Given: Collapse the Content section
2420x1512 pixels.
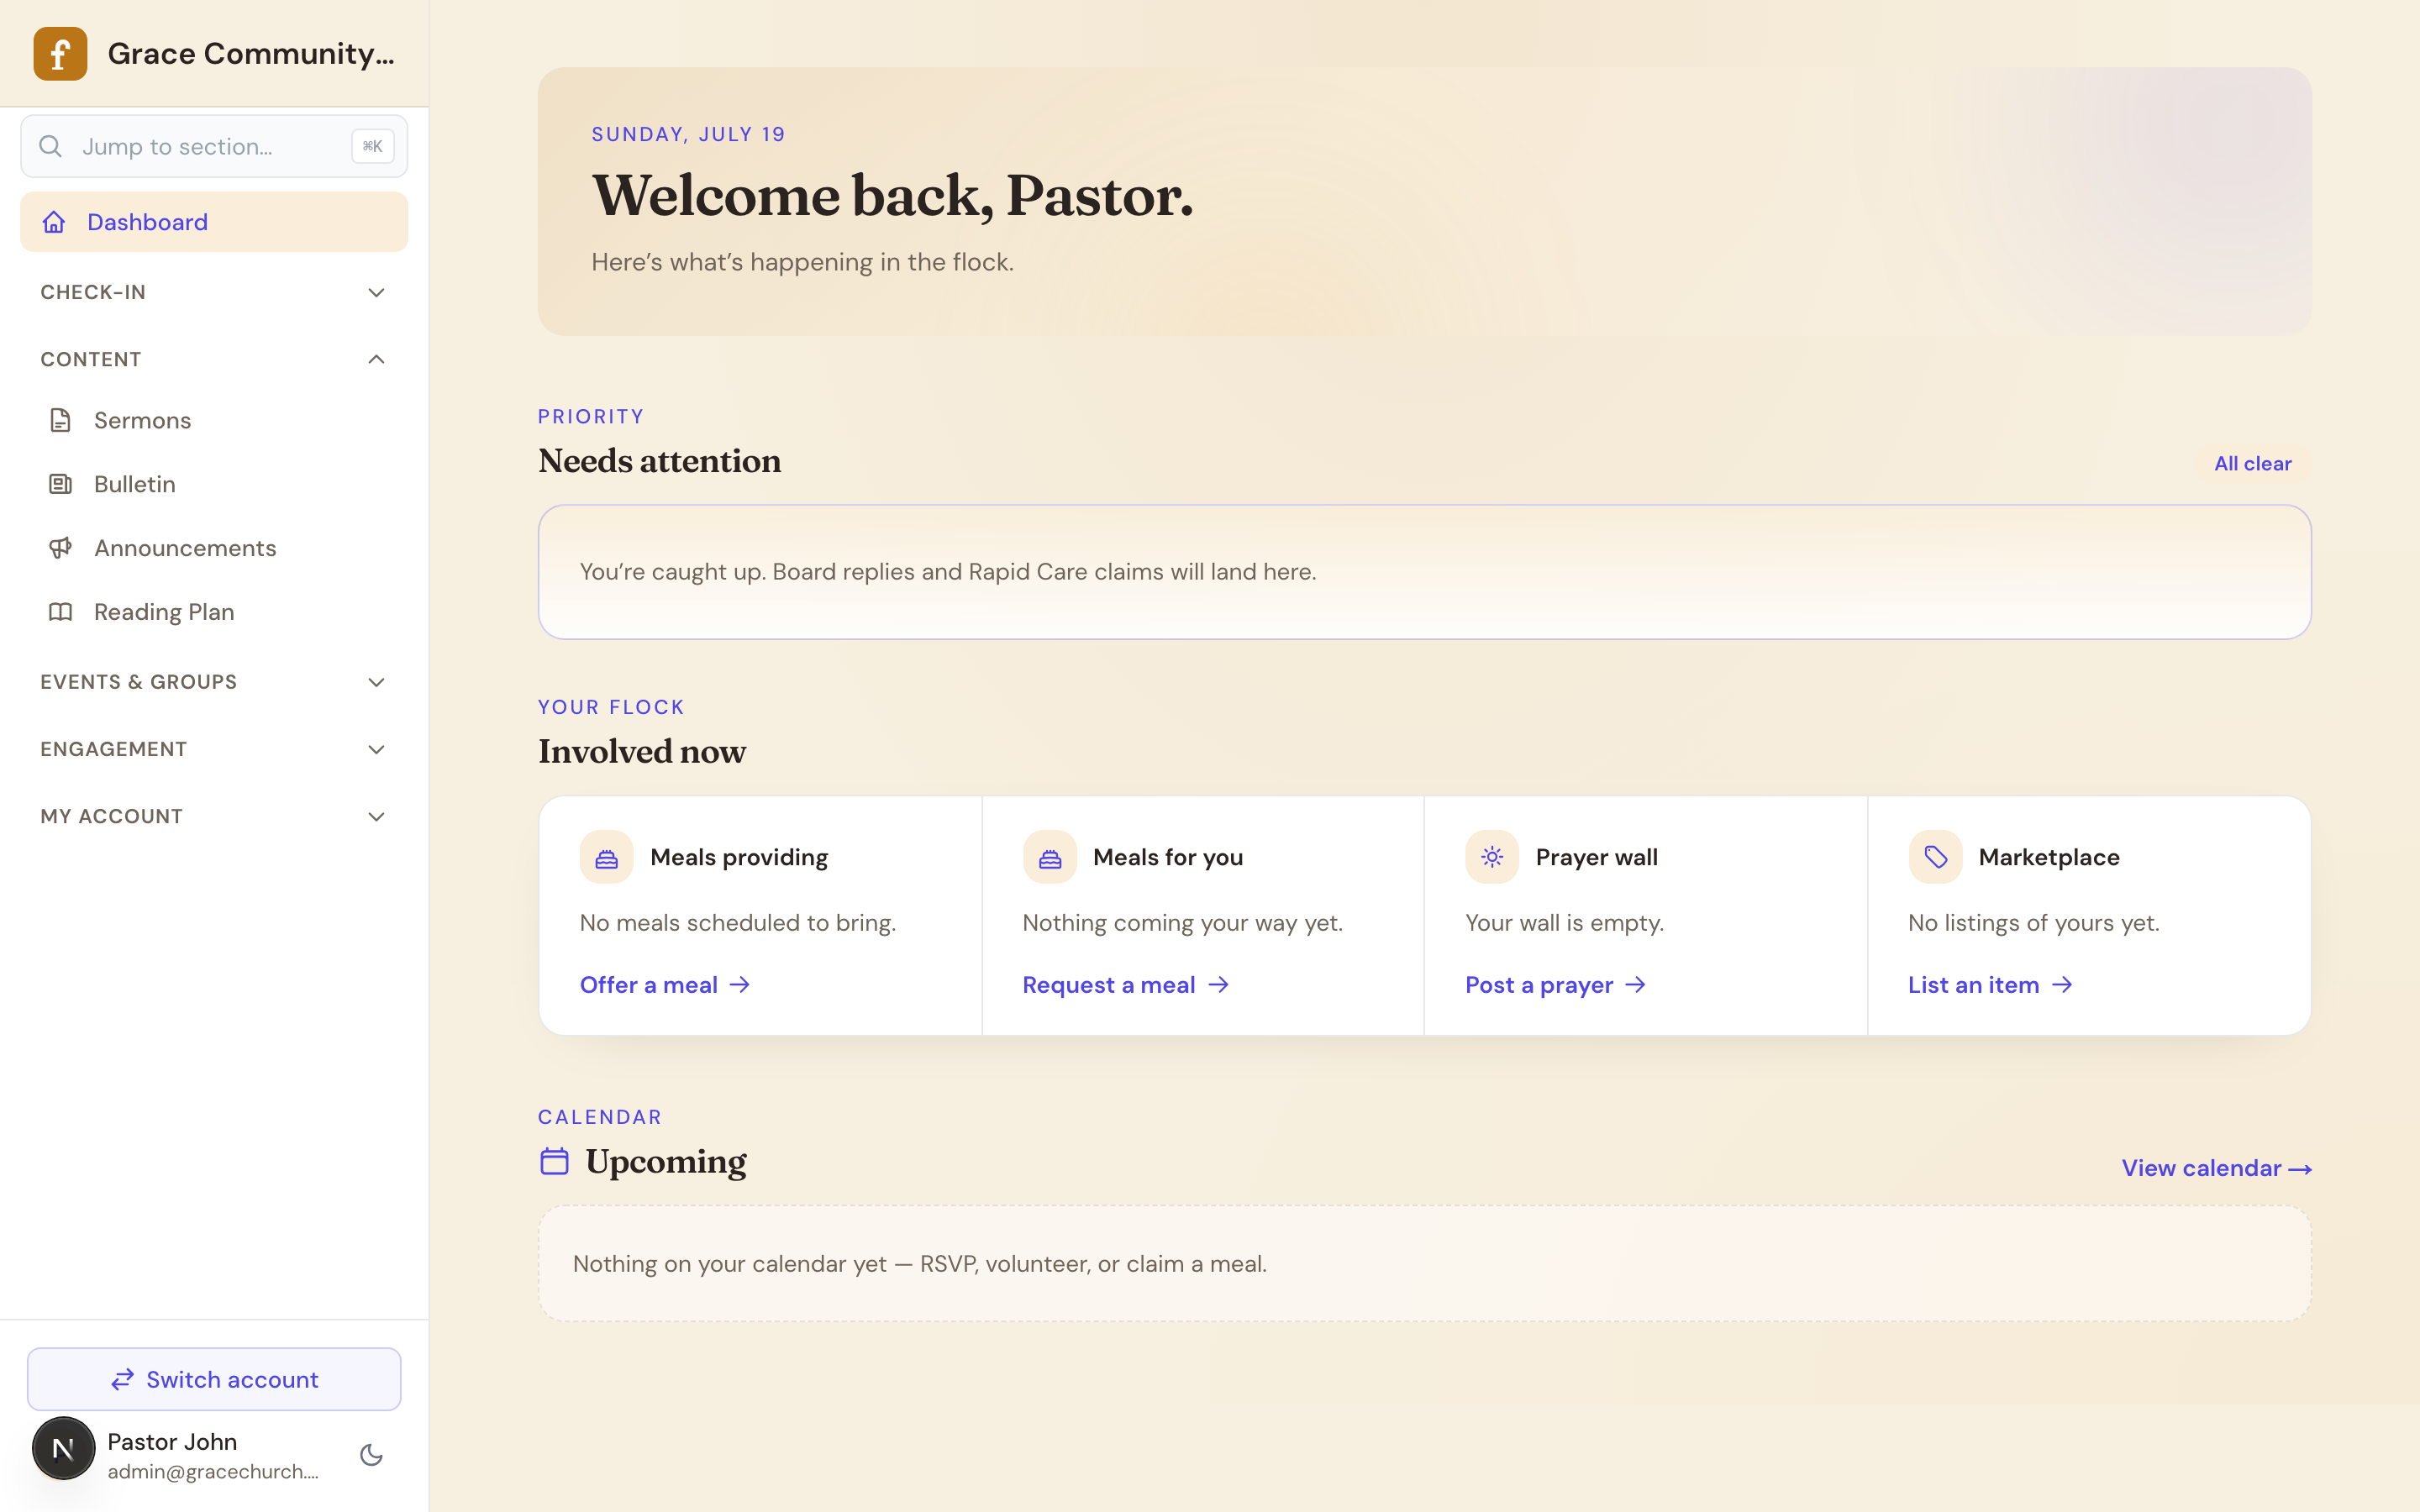Looking at the screenshot, I should 214,359.
